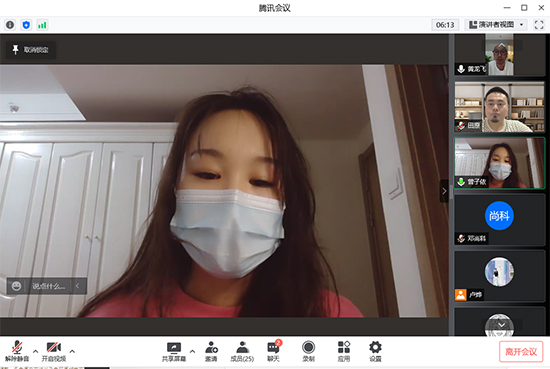Screen dimensions: 550x369
Task: Open the chat panel
Action: coord(274,351)
